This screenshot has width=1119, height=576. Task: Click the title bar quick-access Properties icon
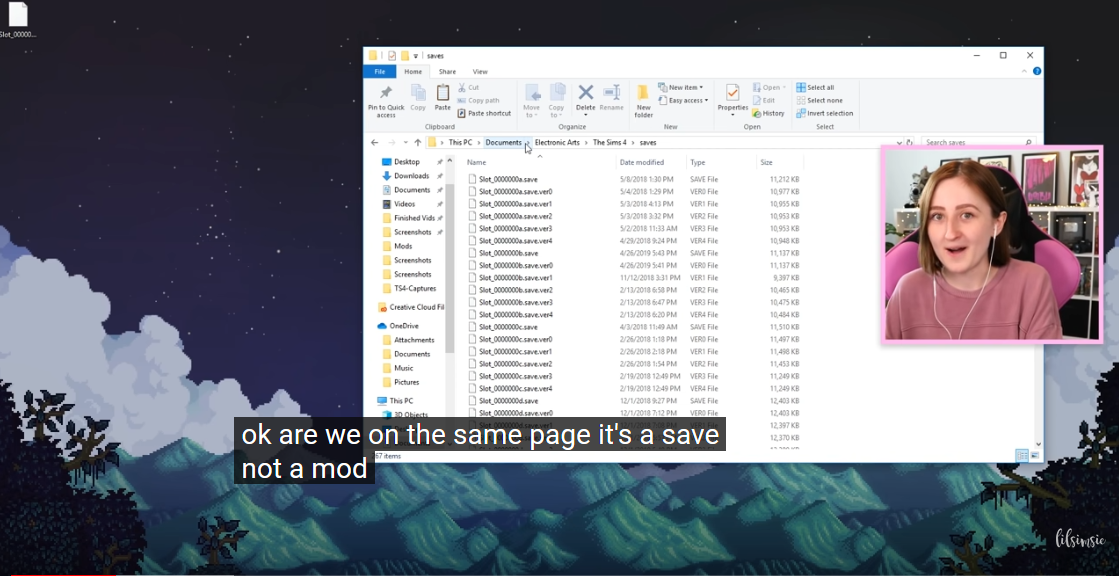coord(392,55)
